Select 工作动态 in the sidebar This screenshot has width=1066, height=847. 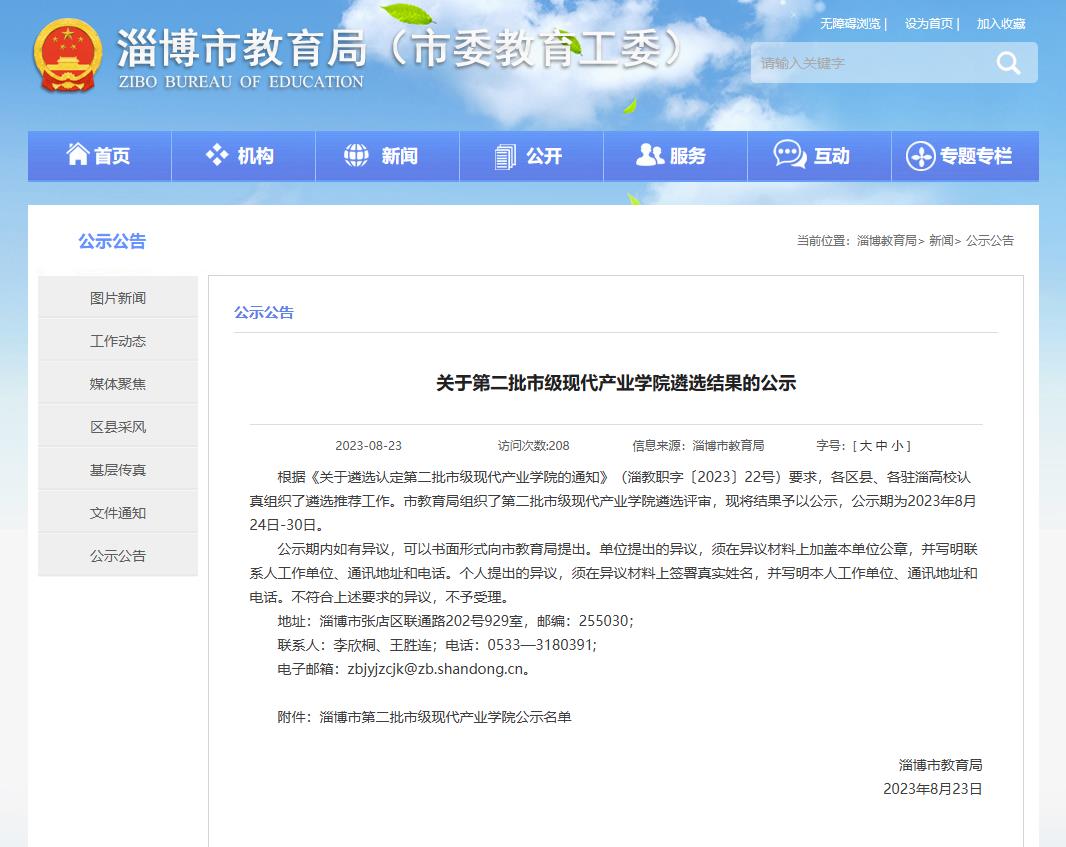pos(118,341)
